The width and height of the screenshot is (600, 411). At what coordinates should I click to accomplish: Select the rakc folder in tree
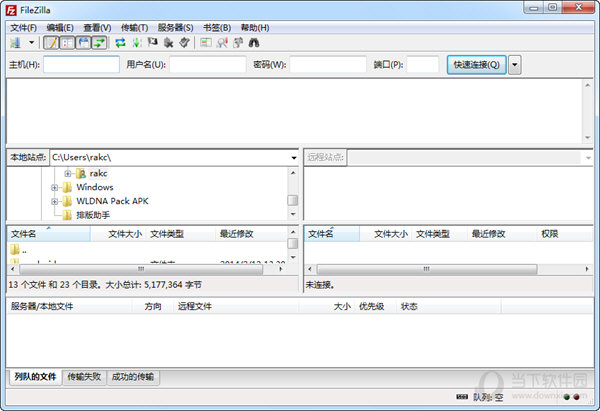click(98, 173)
